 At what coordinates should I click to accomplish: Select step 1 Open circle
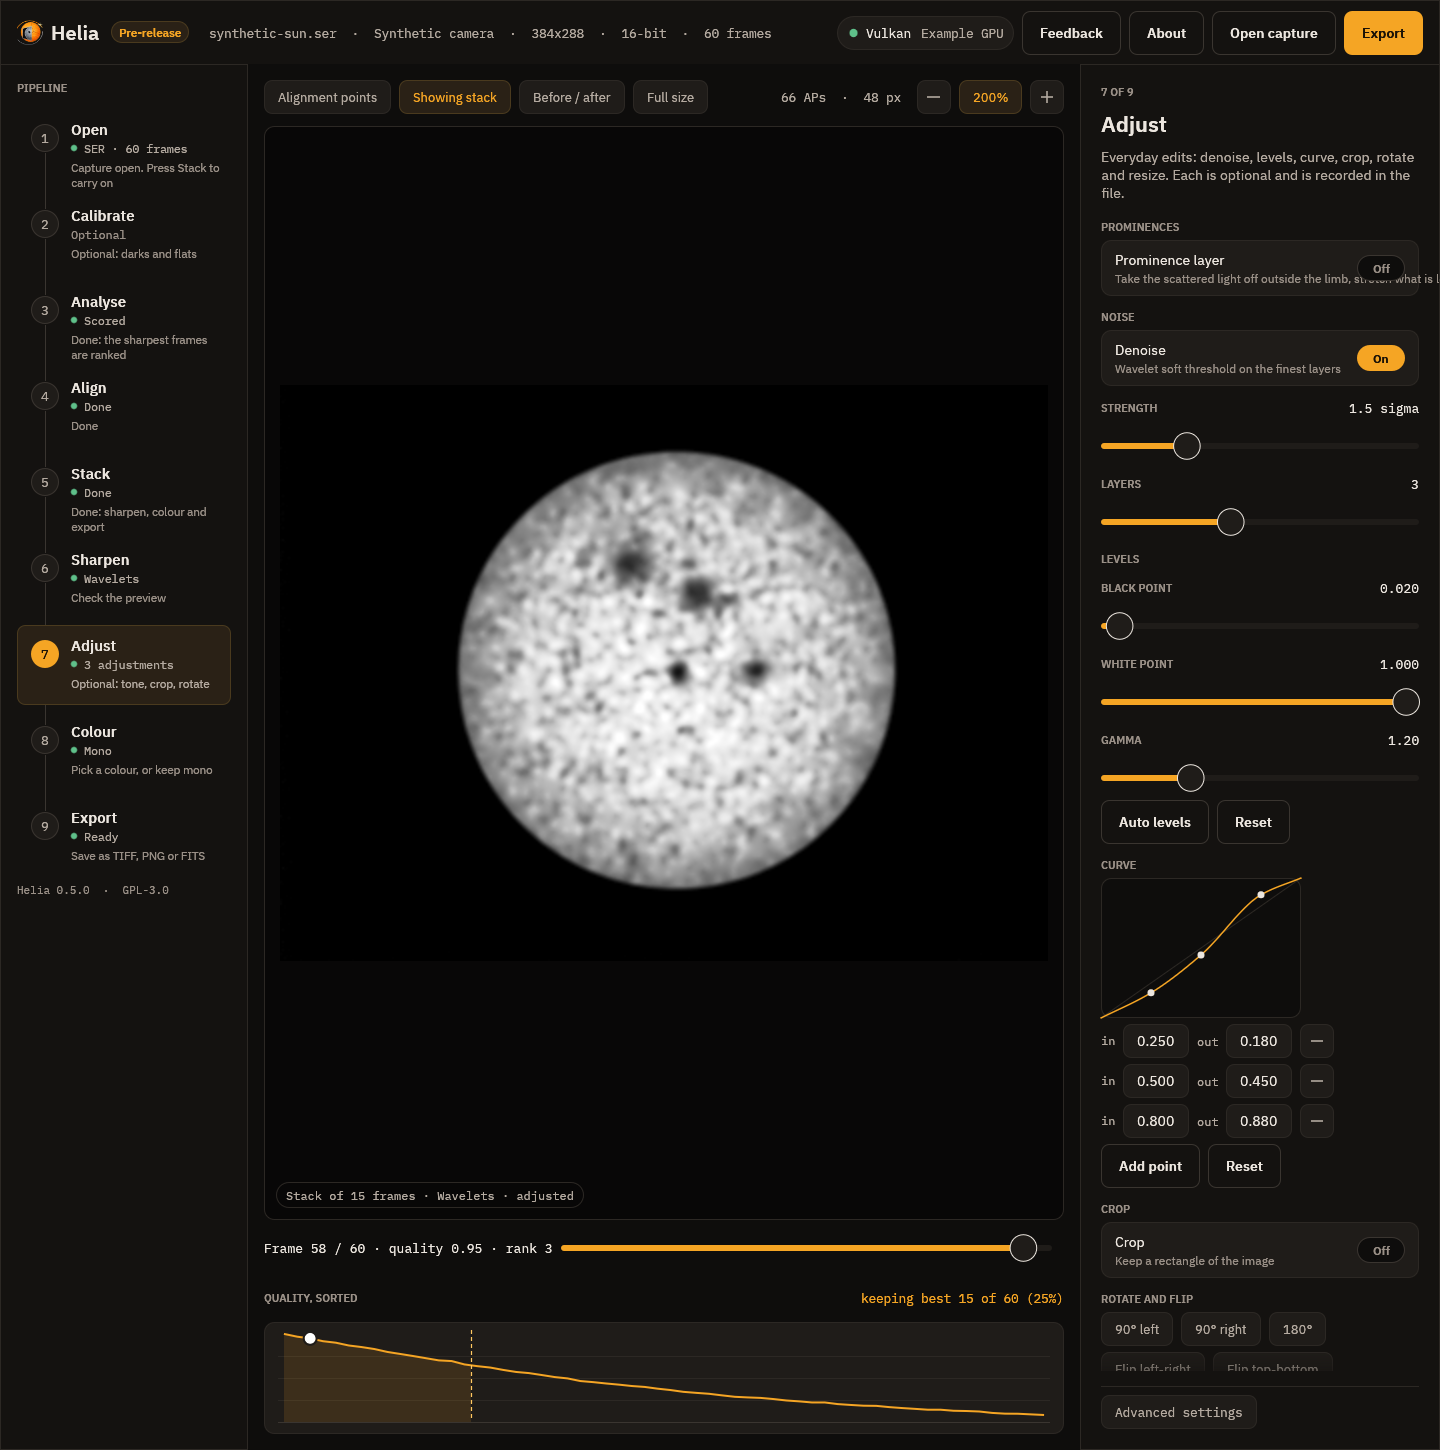click(44, 138)
